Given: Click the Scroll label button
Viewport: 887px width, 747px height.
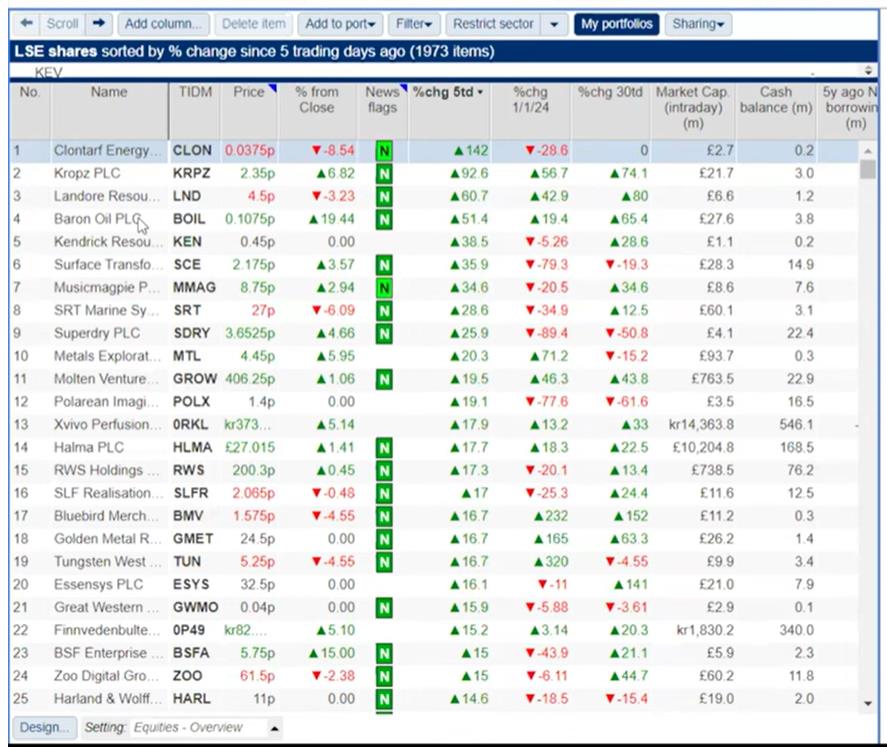Looking at the screenshot, I should point(62,24).
